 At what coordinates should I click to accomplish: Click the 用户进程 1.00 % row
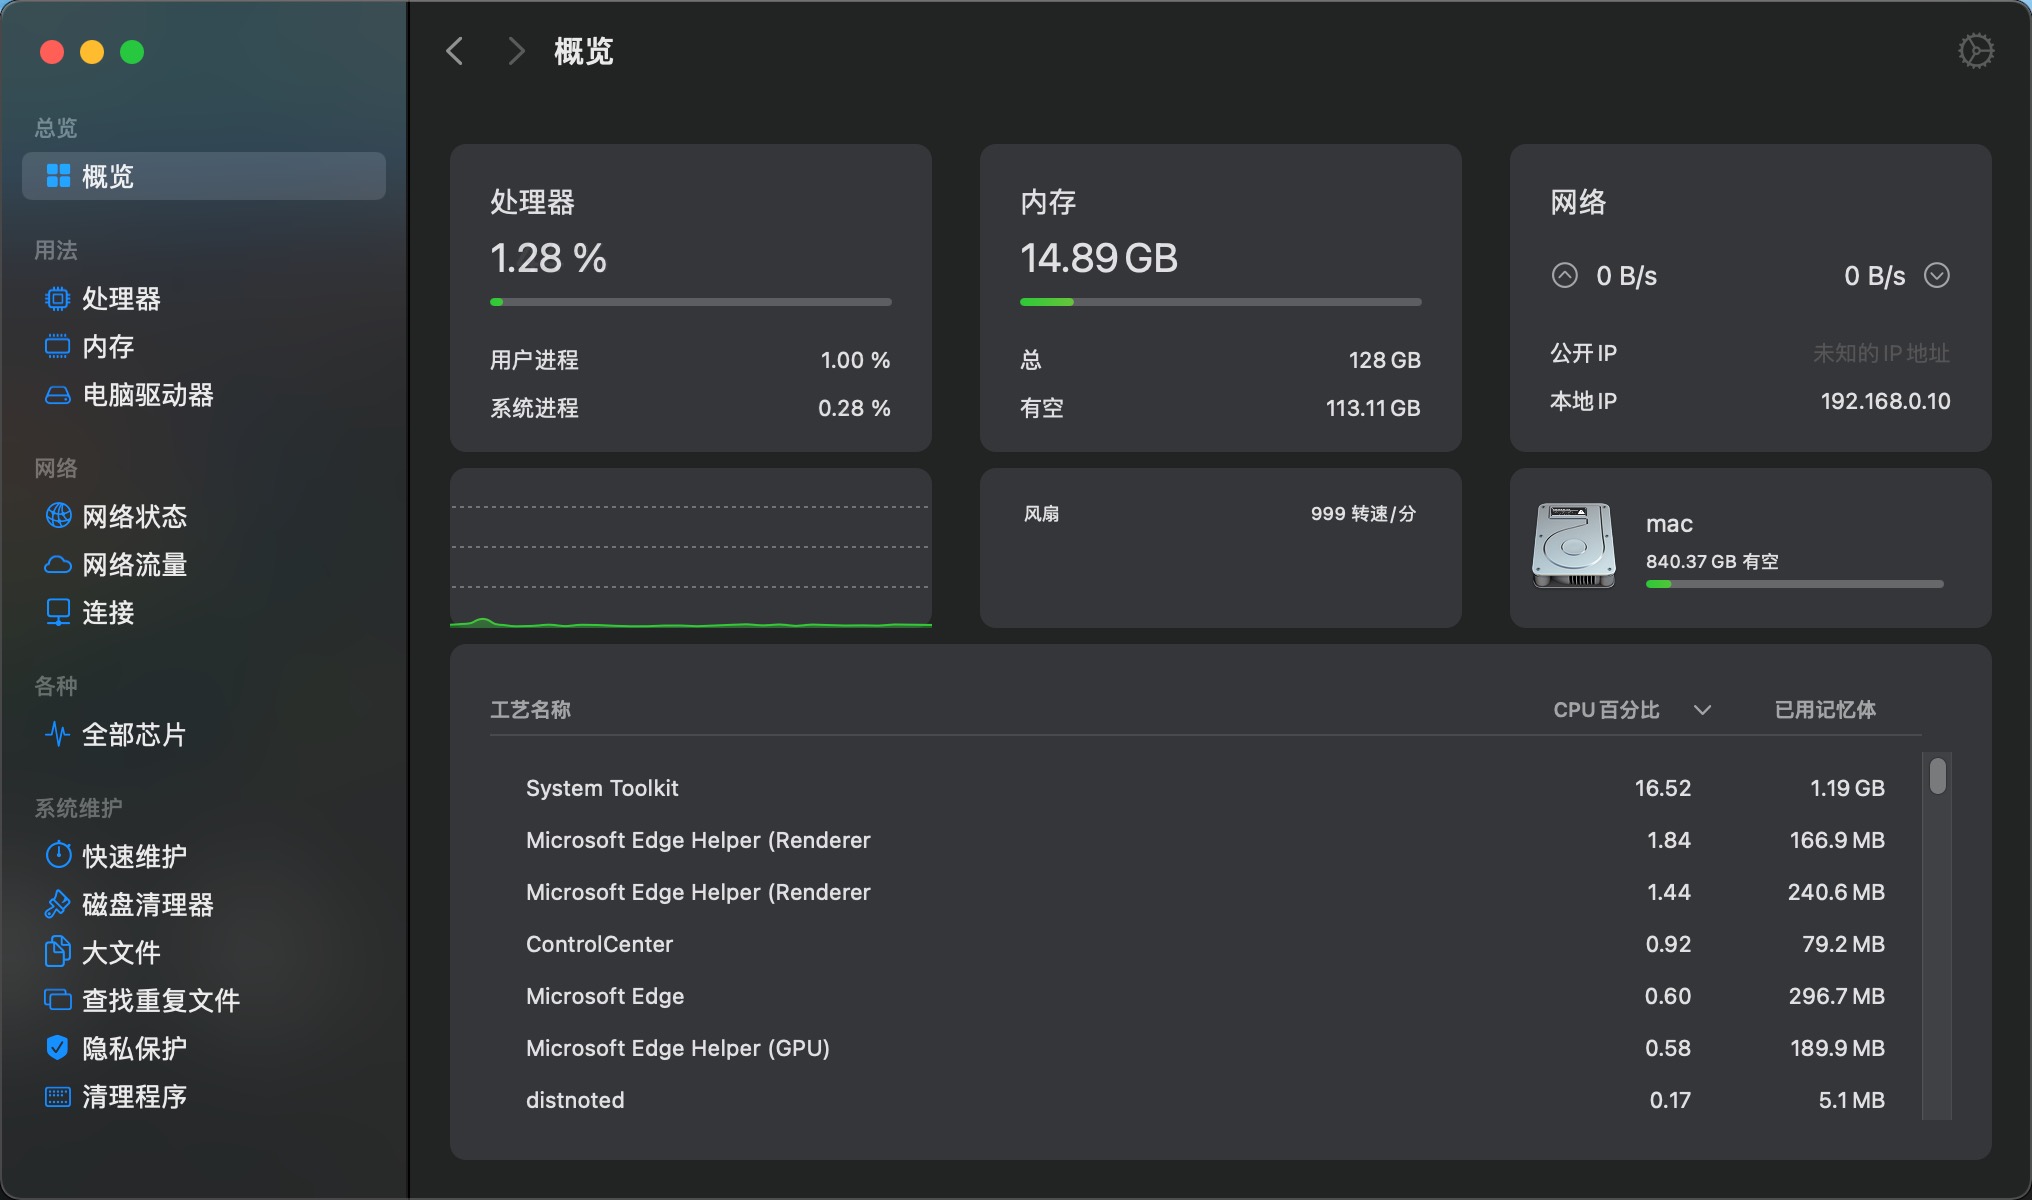click(x=691, y=360)
